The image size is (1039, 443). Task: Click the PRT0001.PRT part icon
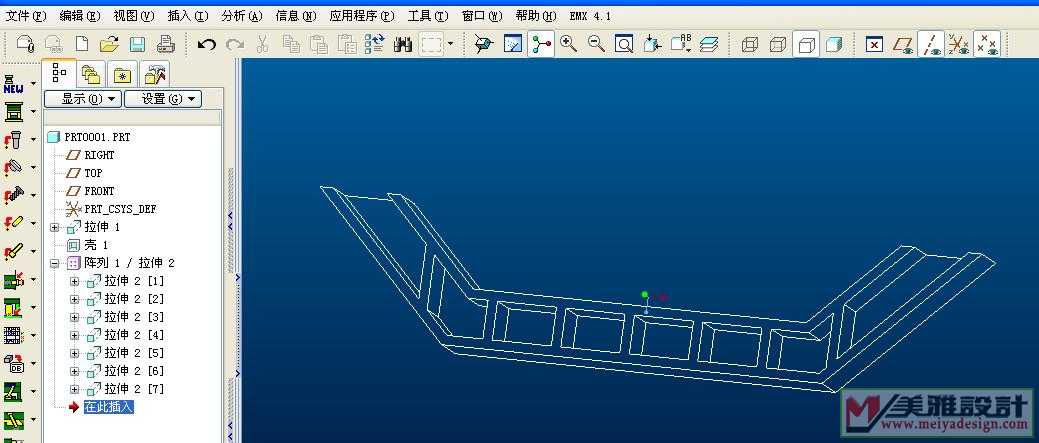54,137
